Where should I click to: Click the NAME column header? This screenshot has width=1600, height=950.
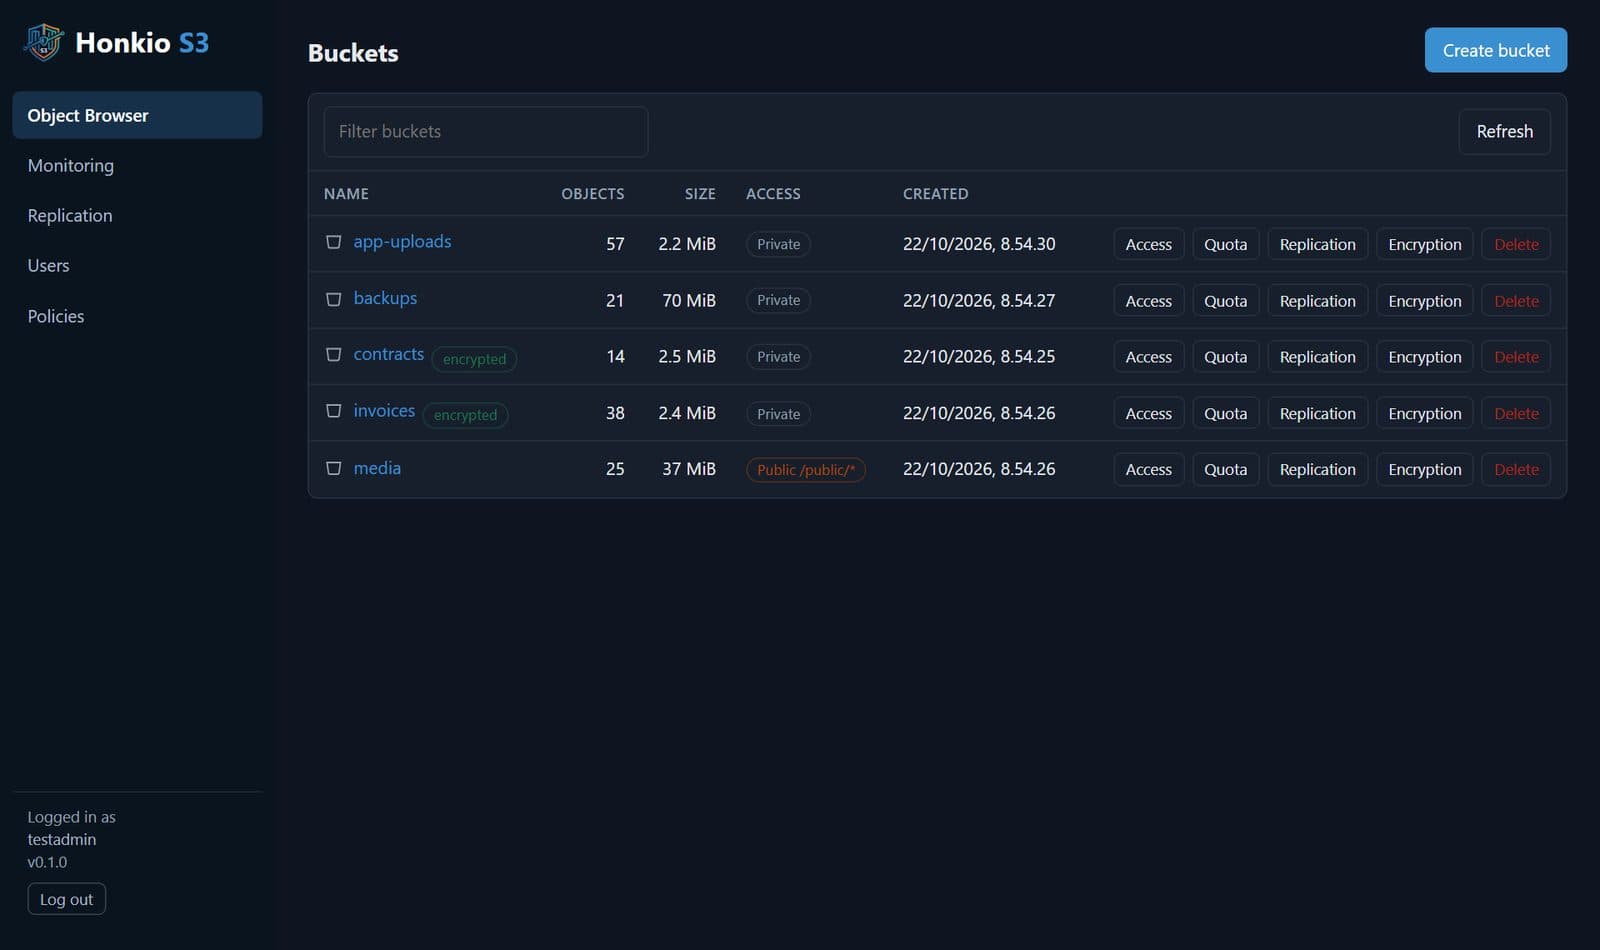coord(346,194)
